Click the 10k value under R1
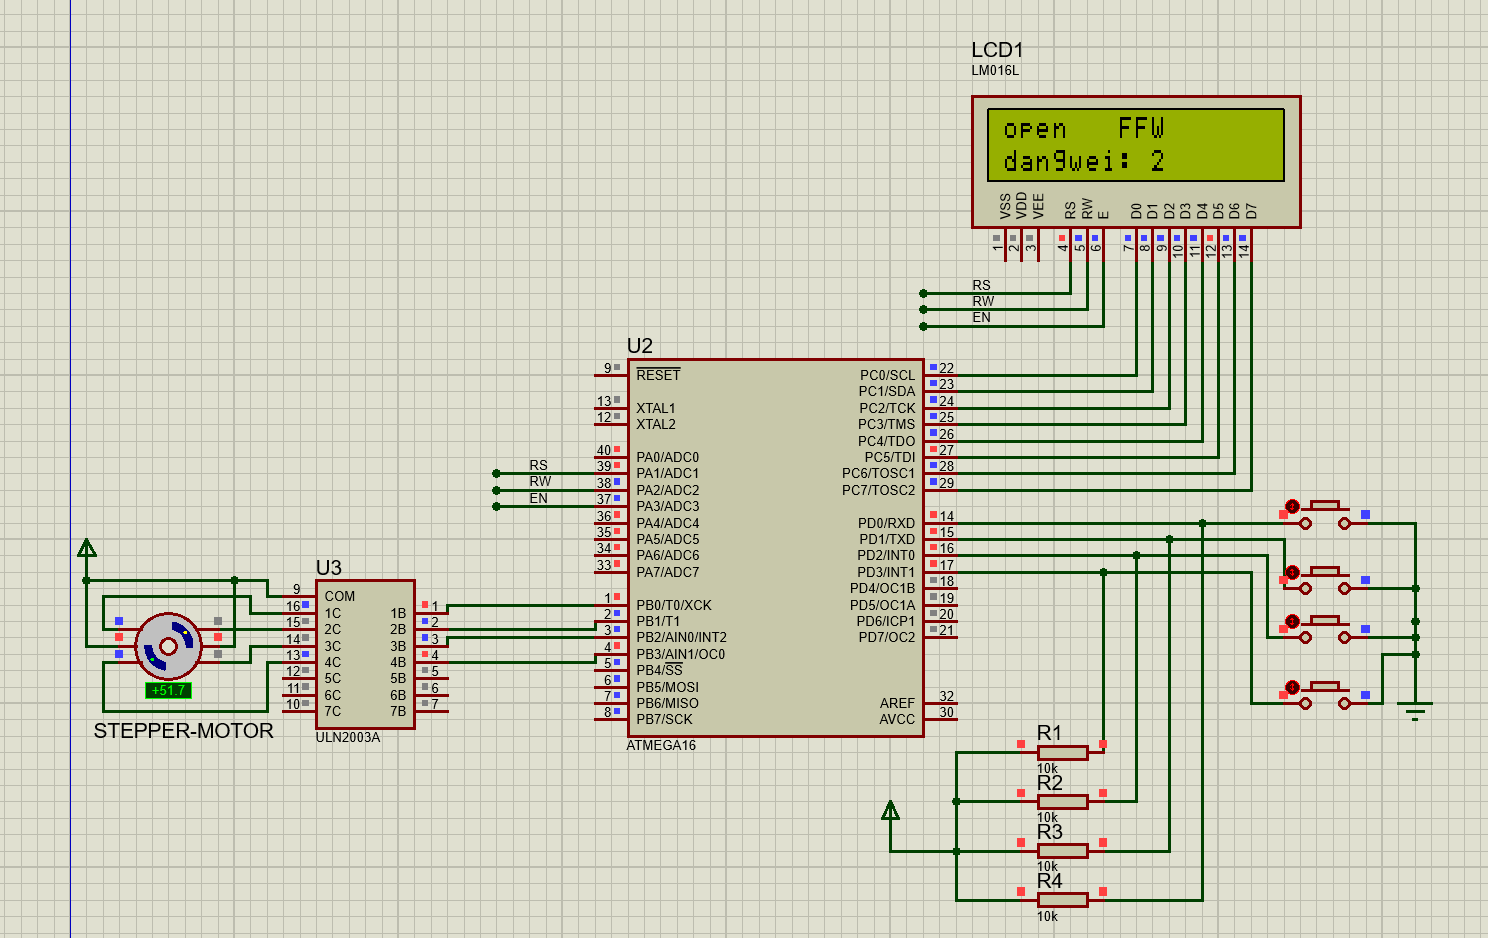Screen dimensions: 1488x938 click(1047, 769)
